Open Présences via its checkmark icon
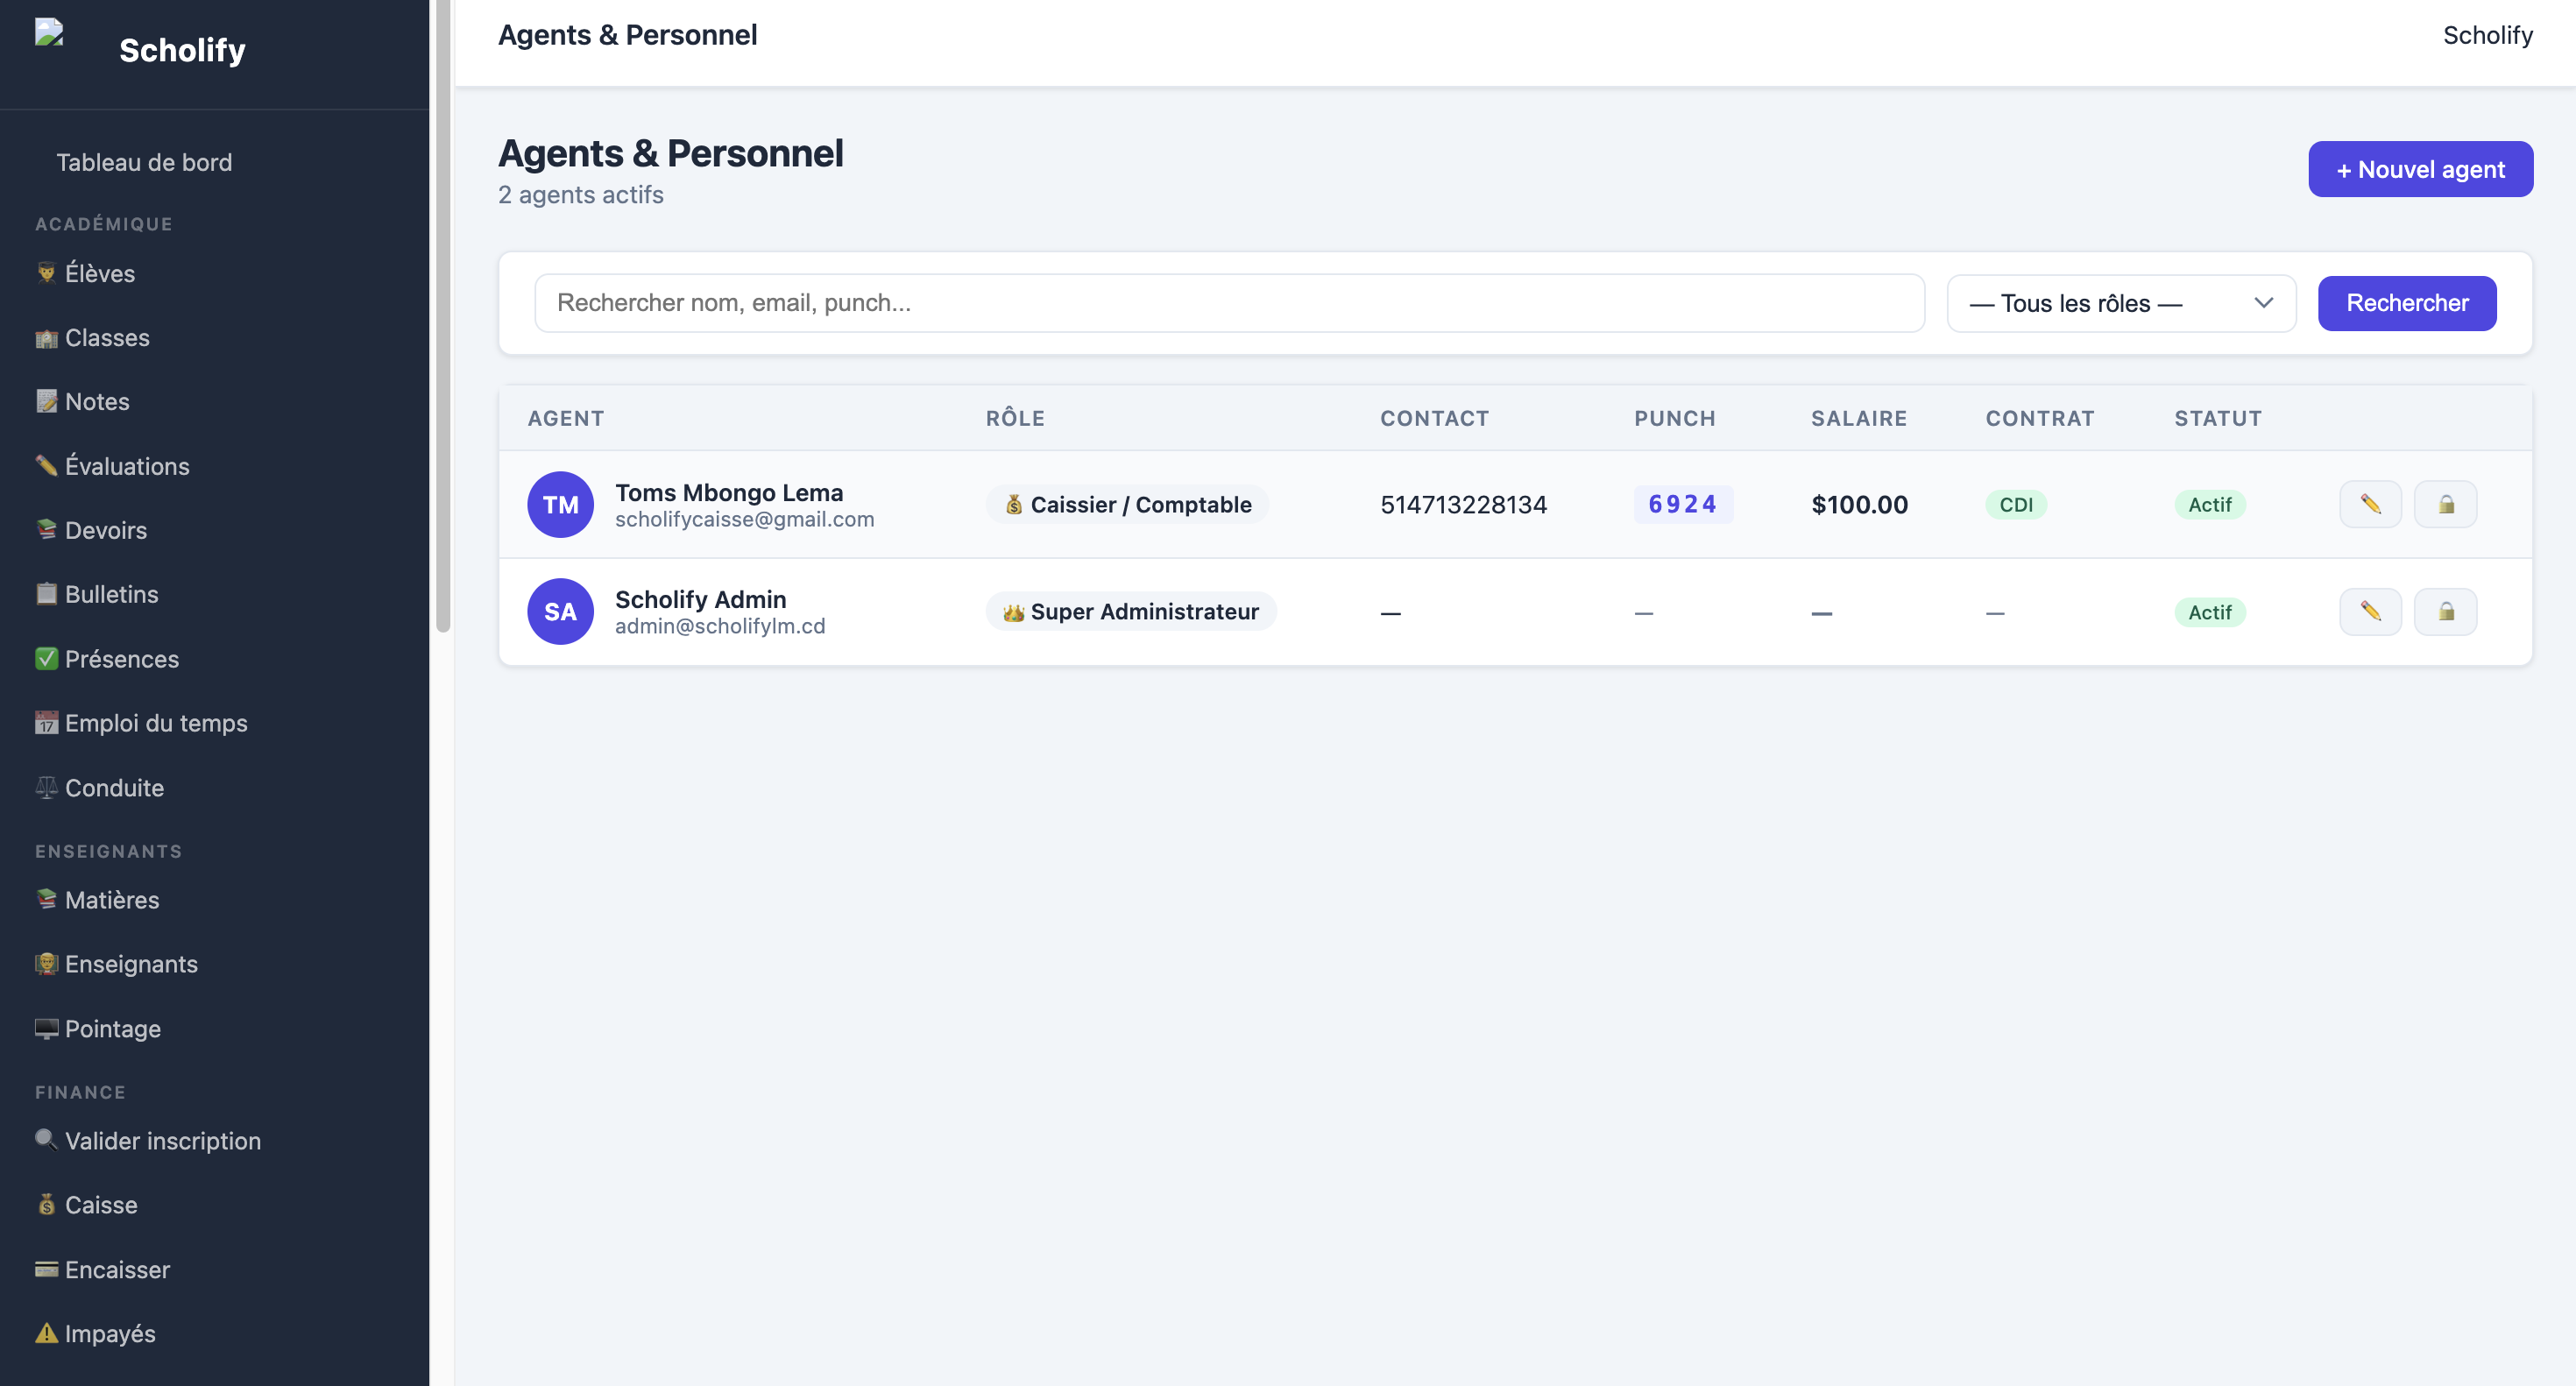 pyautogui.click(x=46, y=658)
